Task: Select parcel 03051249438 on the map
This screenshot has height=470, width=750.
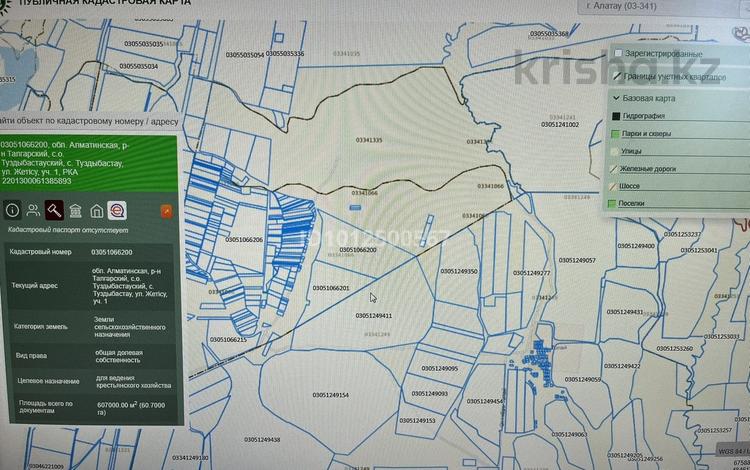Action: [x=262, y=439]
